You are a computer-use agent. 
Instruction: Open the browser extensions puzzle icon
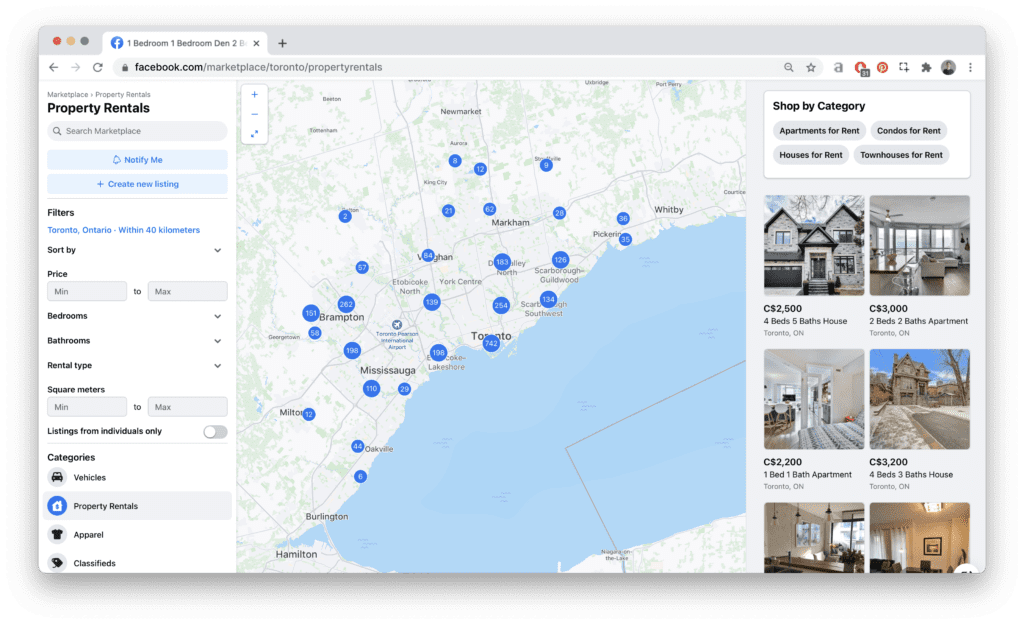926,67
